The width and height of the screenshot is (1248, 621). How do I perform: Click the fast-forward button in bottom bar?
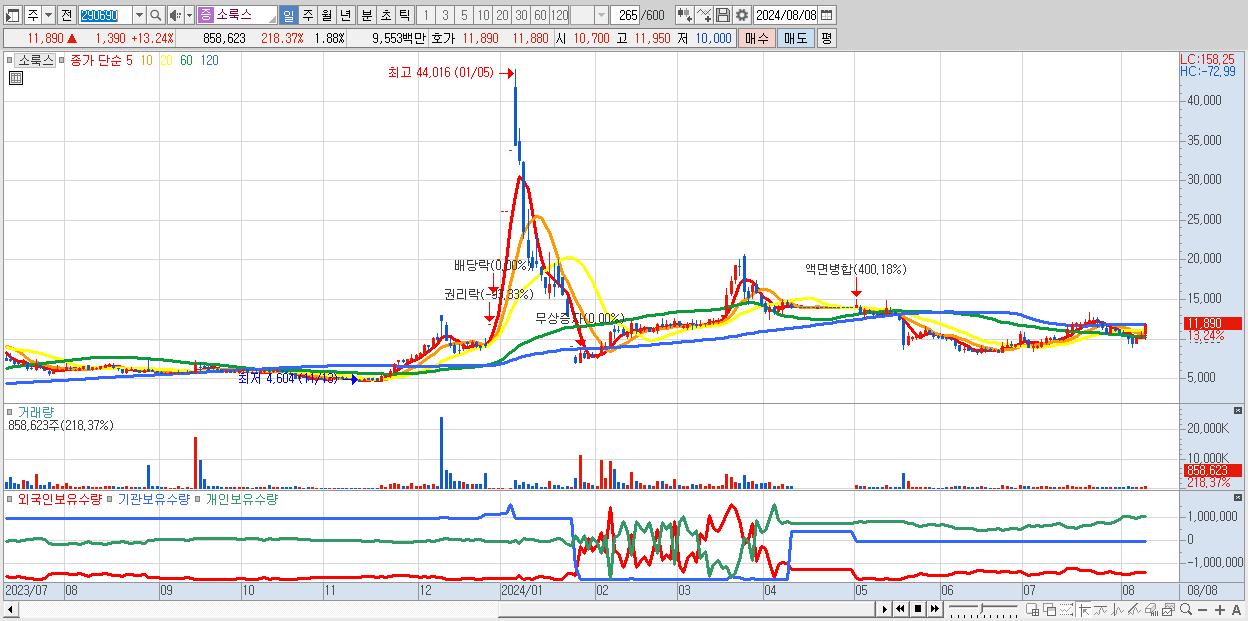(935, 609)
